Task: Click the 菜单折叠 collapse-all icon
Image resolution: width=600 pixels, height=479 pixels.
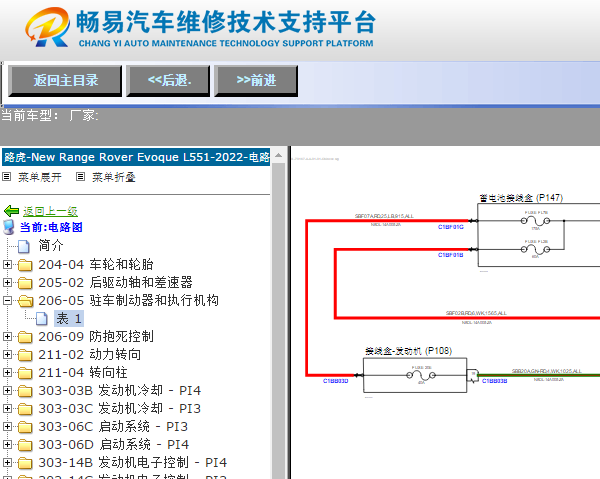Action: 80,177
